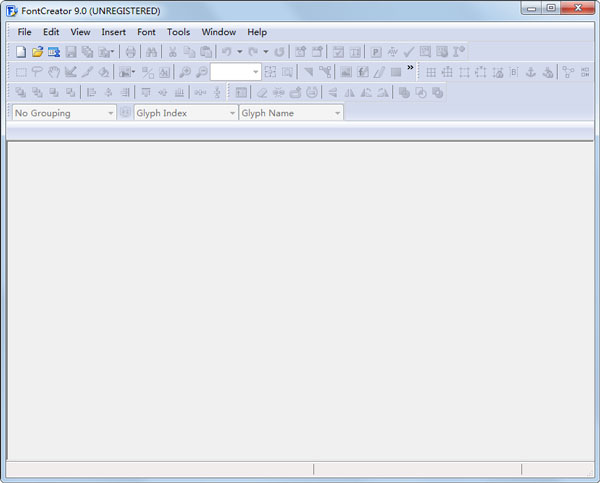The image size is (600, 483).
Task: Click the scissors Cut icon
Action: point(173,52)
